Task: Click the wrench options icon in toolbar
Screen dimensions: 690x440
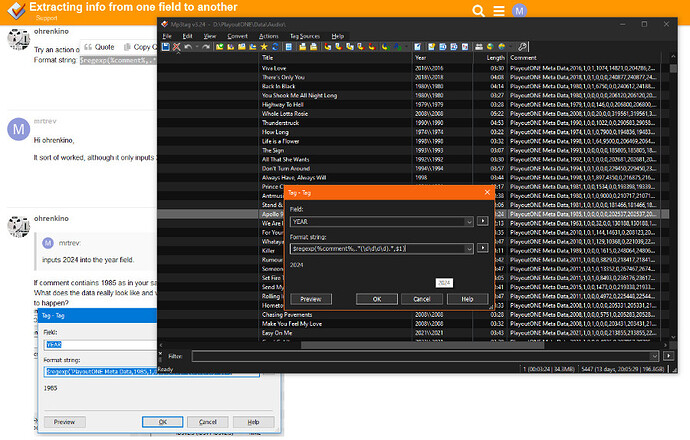Action: [x=522, y=47]
